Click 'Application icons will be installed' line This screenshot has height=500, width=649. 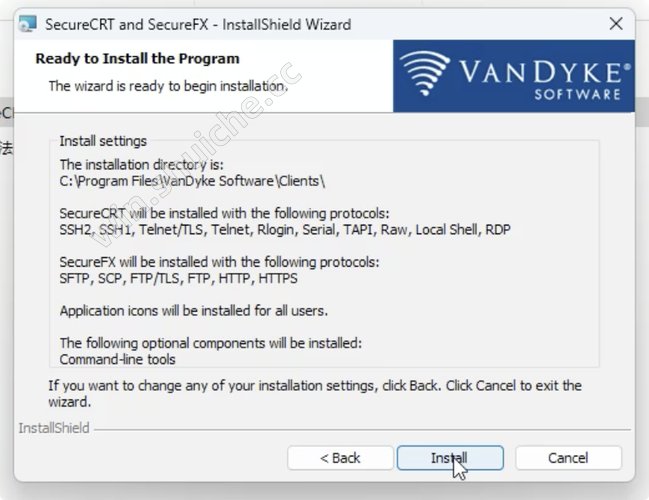pyautogui.click(x=194, y=311)
